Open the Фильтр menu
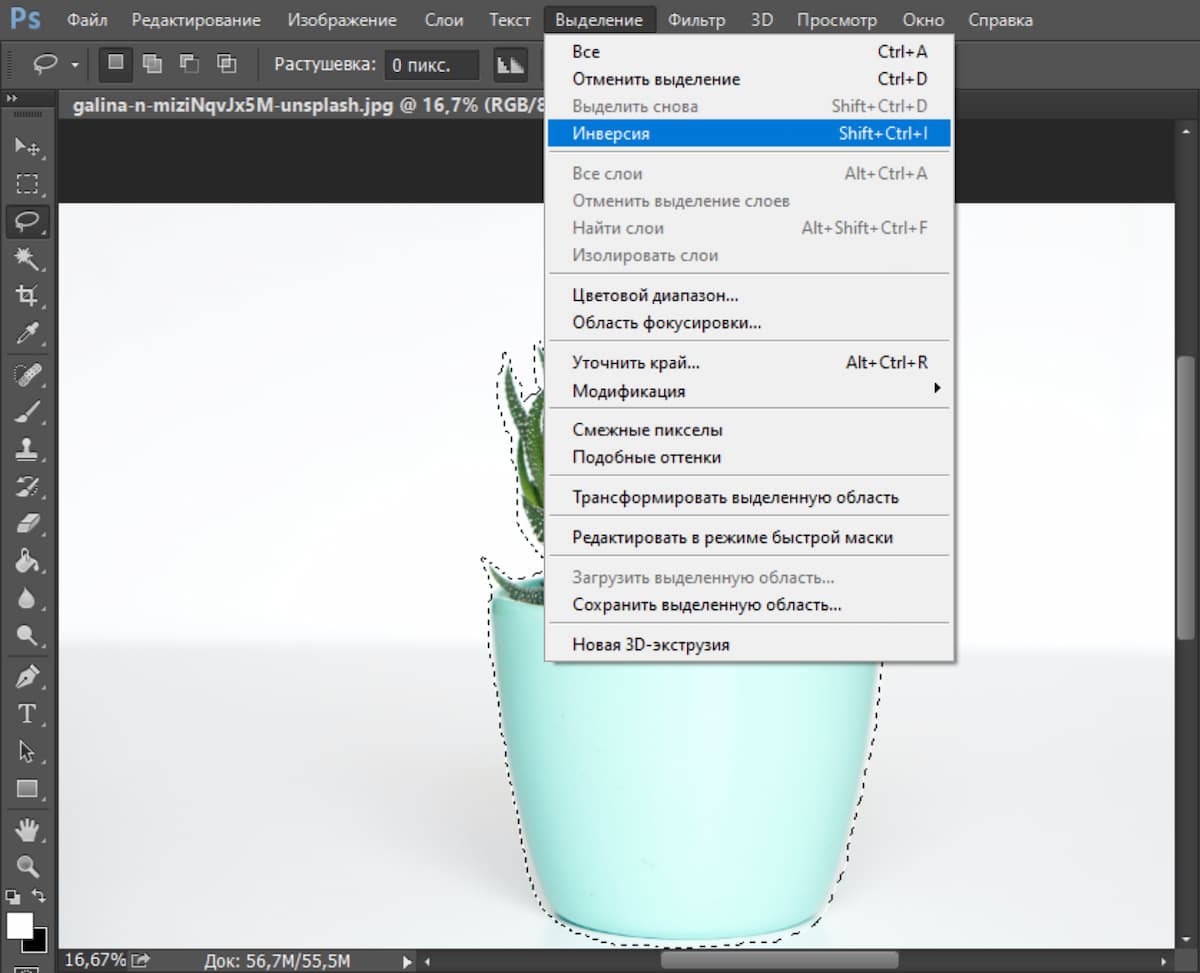 click(697, 19)
